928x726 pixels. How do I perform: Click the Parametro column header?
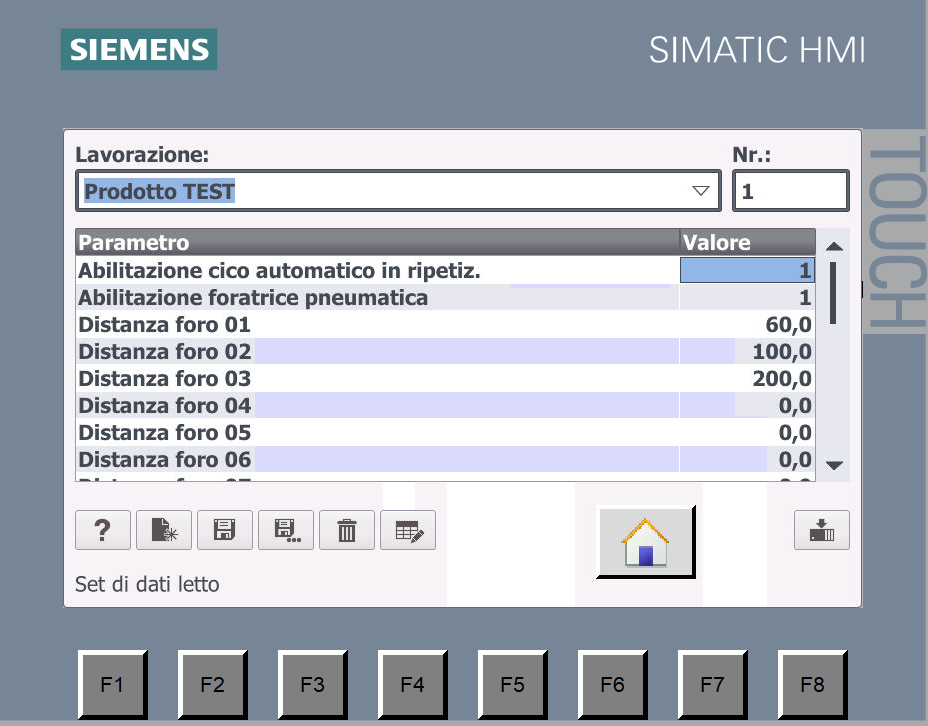(x=378, y=242)
